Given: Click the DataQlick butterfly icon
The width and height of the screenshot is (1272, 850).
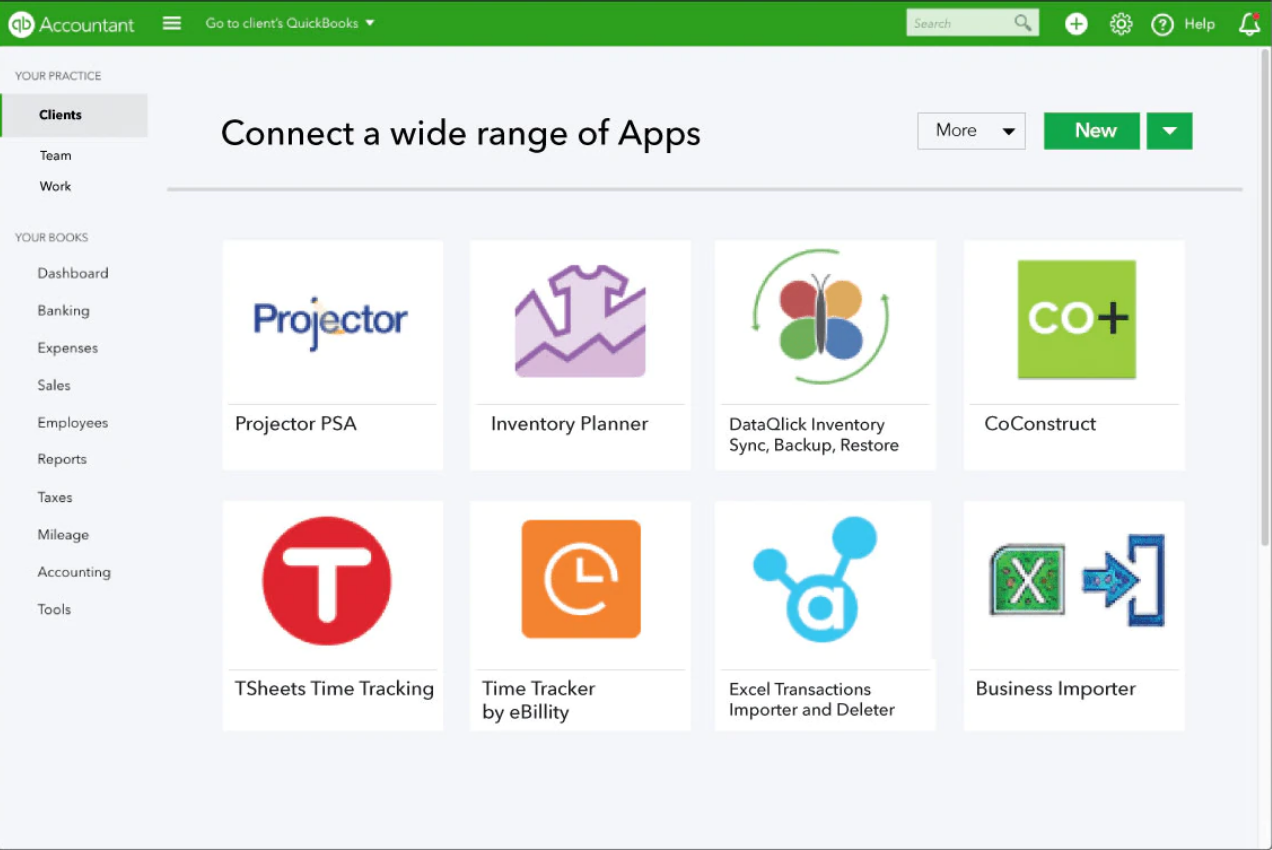Looking at the screenshot, I should [x=822, y=317].
